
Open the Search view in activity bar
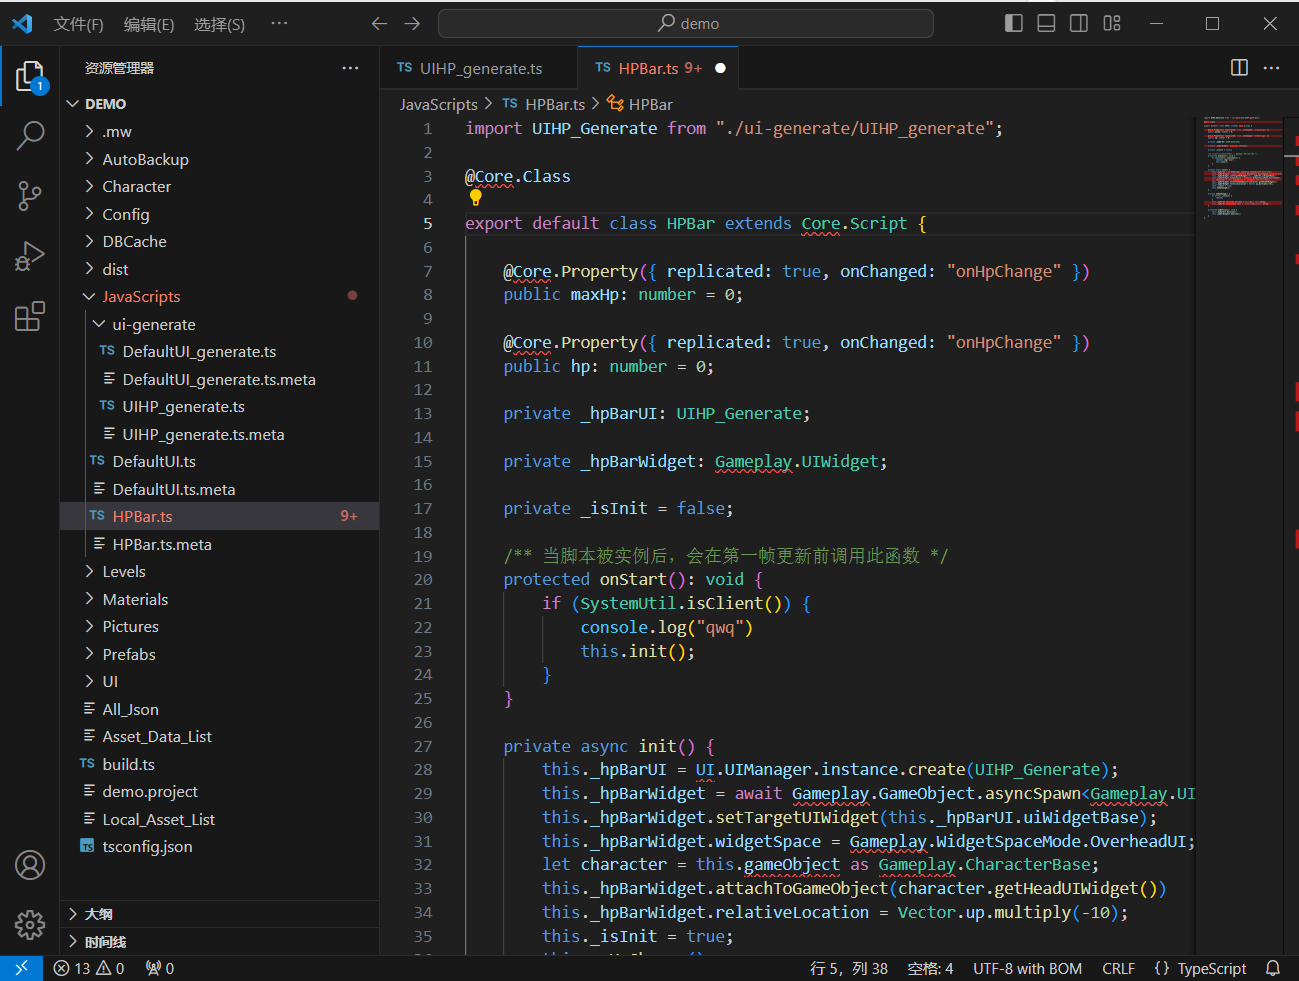point(30,135)
